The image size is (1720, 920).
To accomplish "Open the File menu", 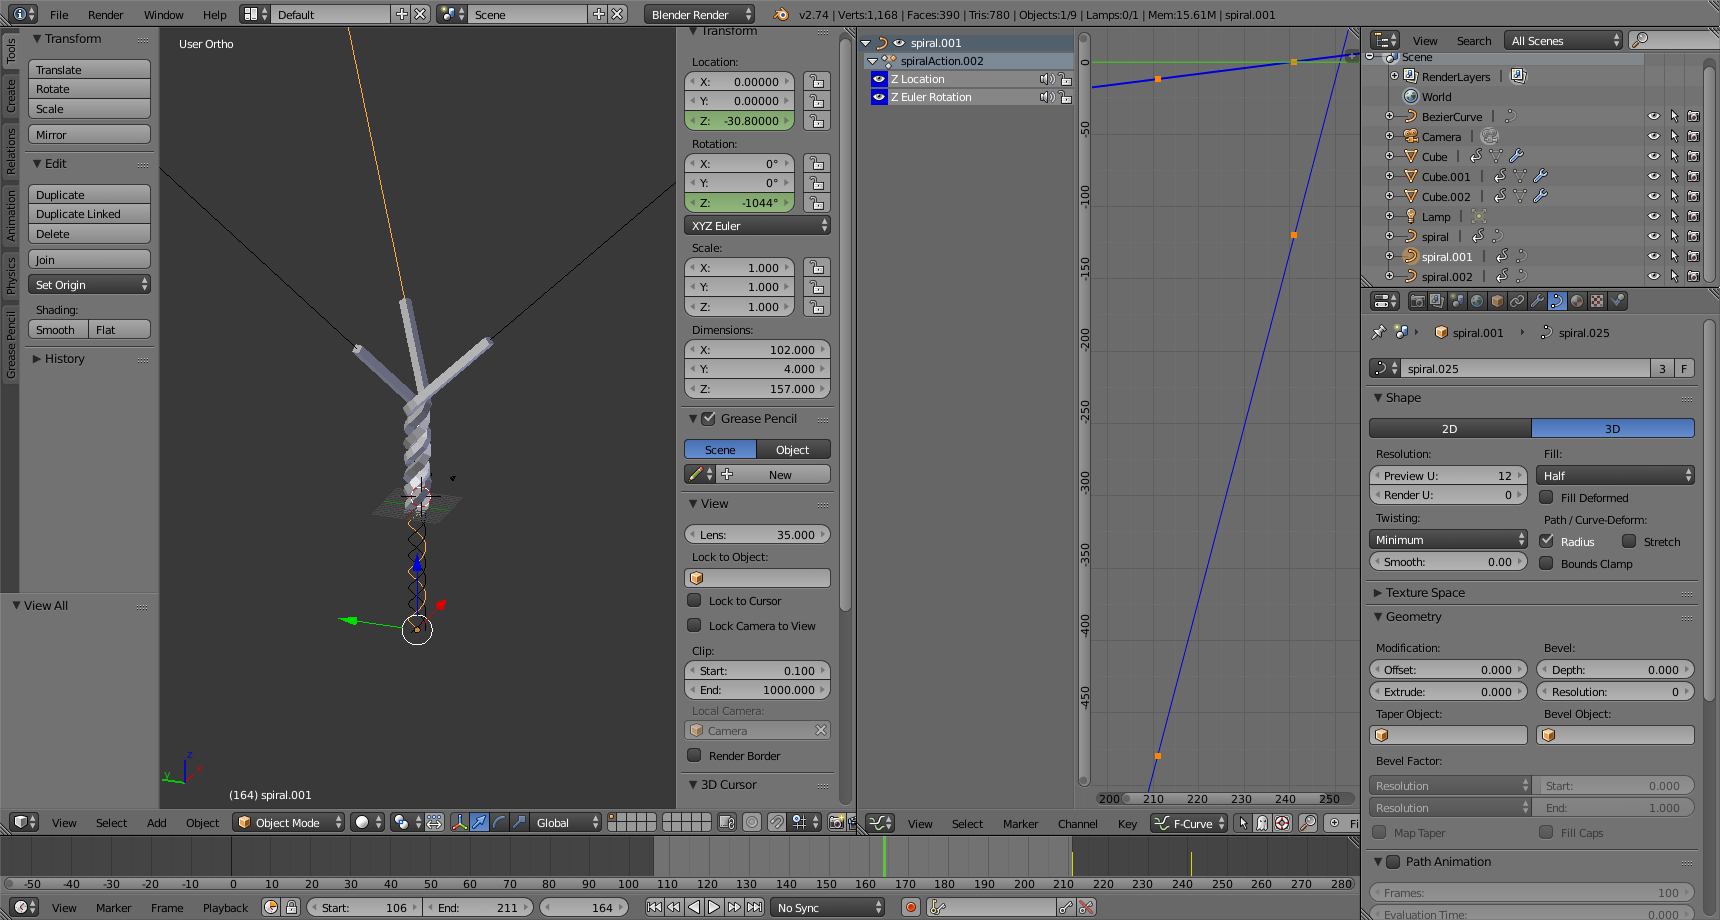I will (x=59, y=14).
